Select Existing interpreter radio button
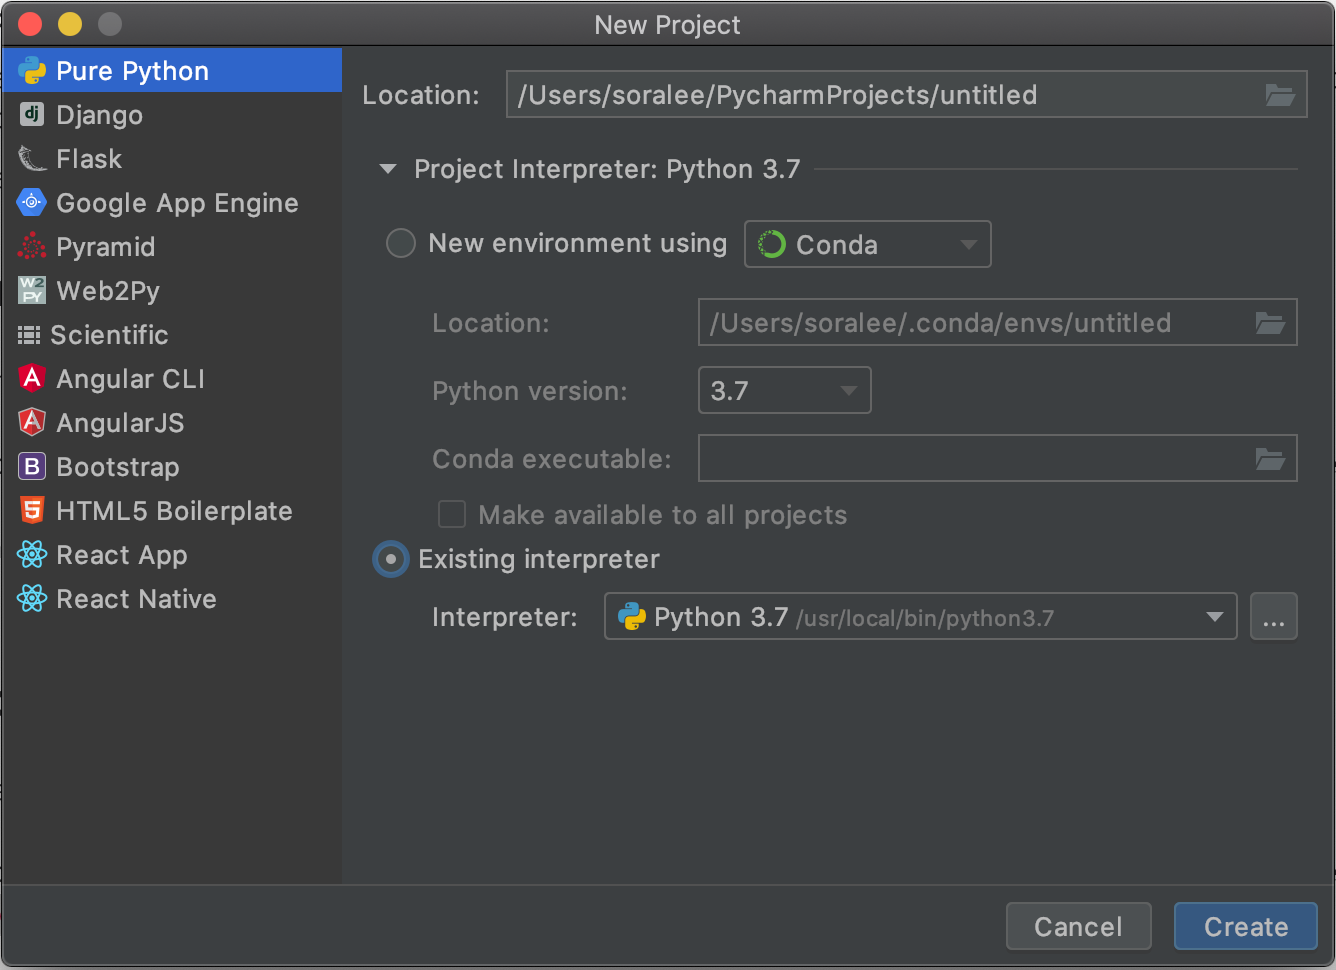 [391, 559]
